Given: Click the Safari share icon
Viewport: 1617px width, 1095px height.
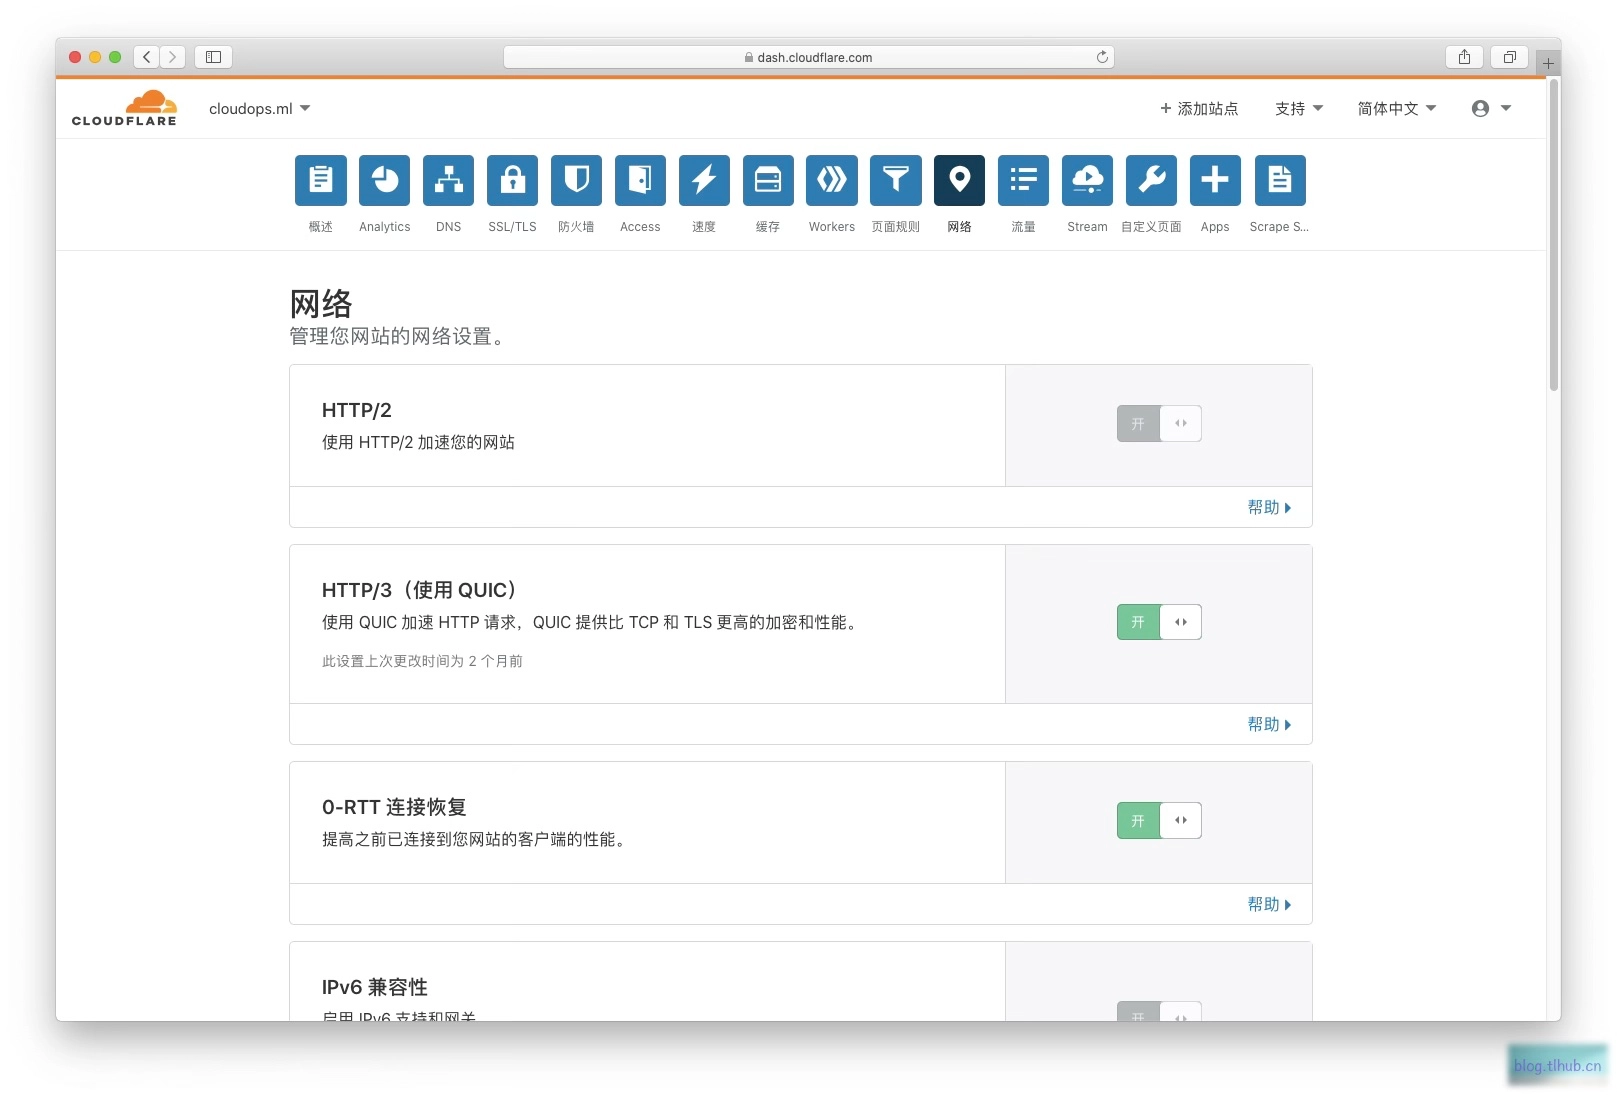Looking at the screenshot, I should click(1464, 57).
